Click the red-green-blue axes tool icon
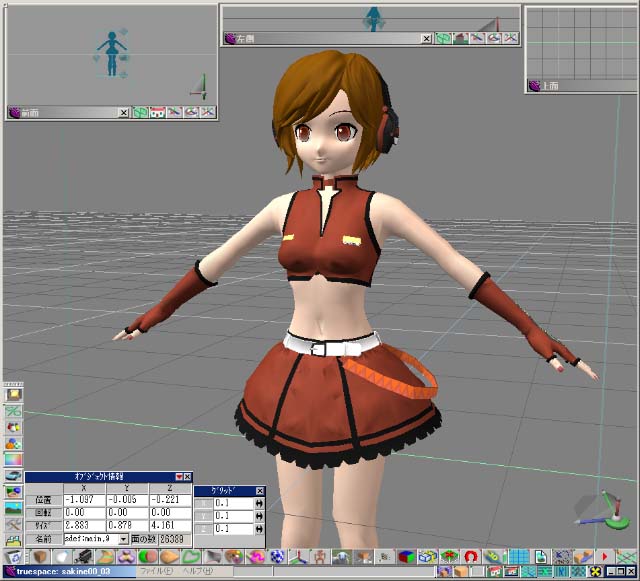This screenshot has height=581, width=640. tap(299, 557)
